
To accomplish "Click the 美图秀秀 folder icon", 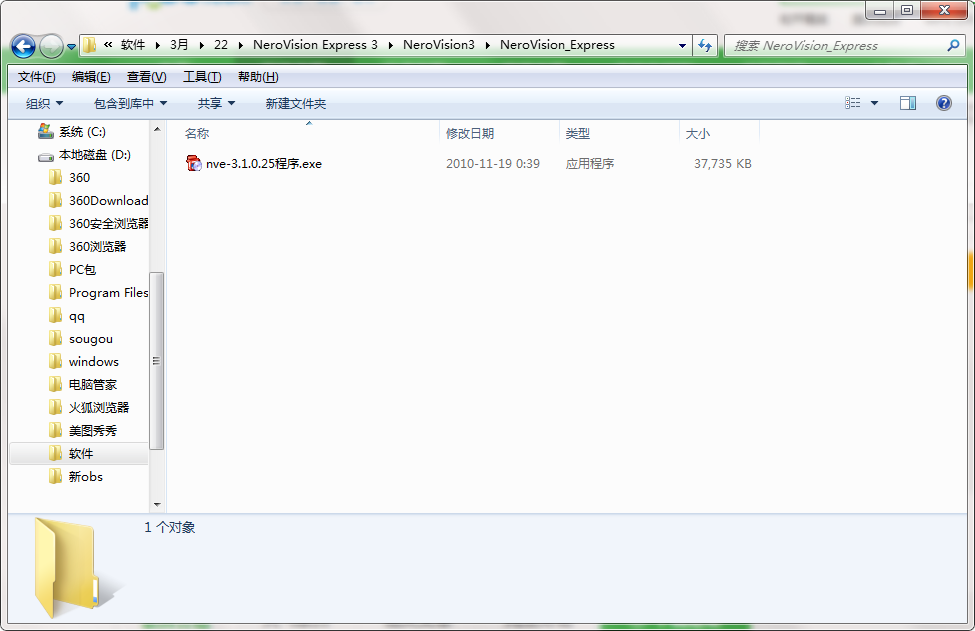I will coord(55,430).
